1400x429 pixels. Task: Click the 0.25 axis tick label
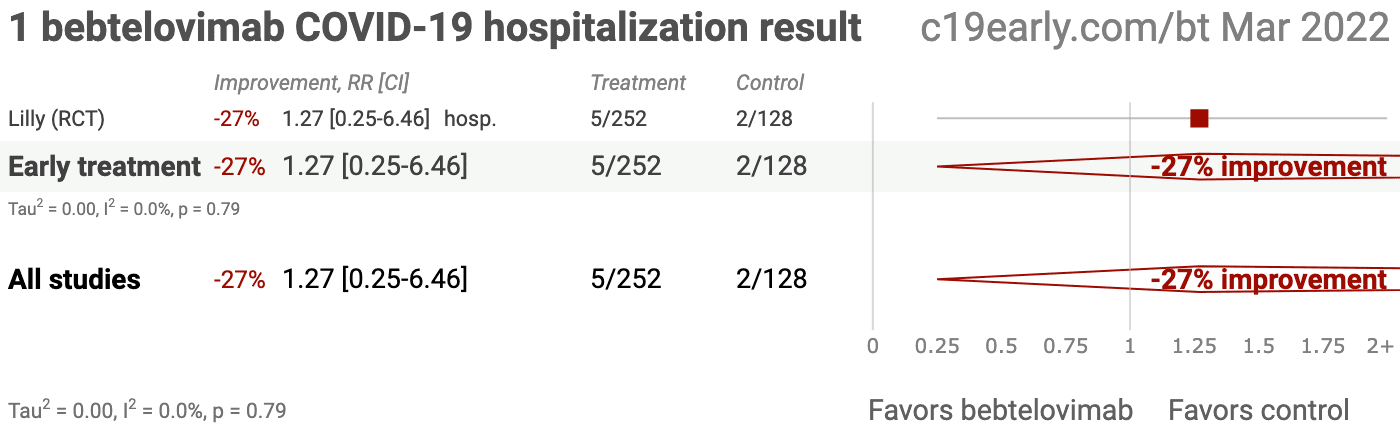pyautogui.click(x=937, y=346)
